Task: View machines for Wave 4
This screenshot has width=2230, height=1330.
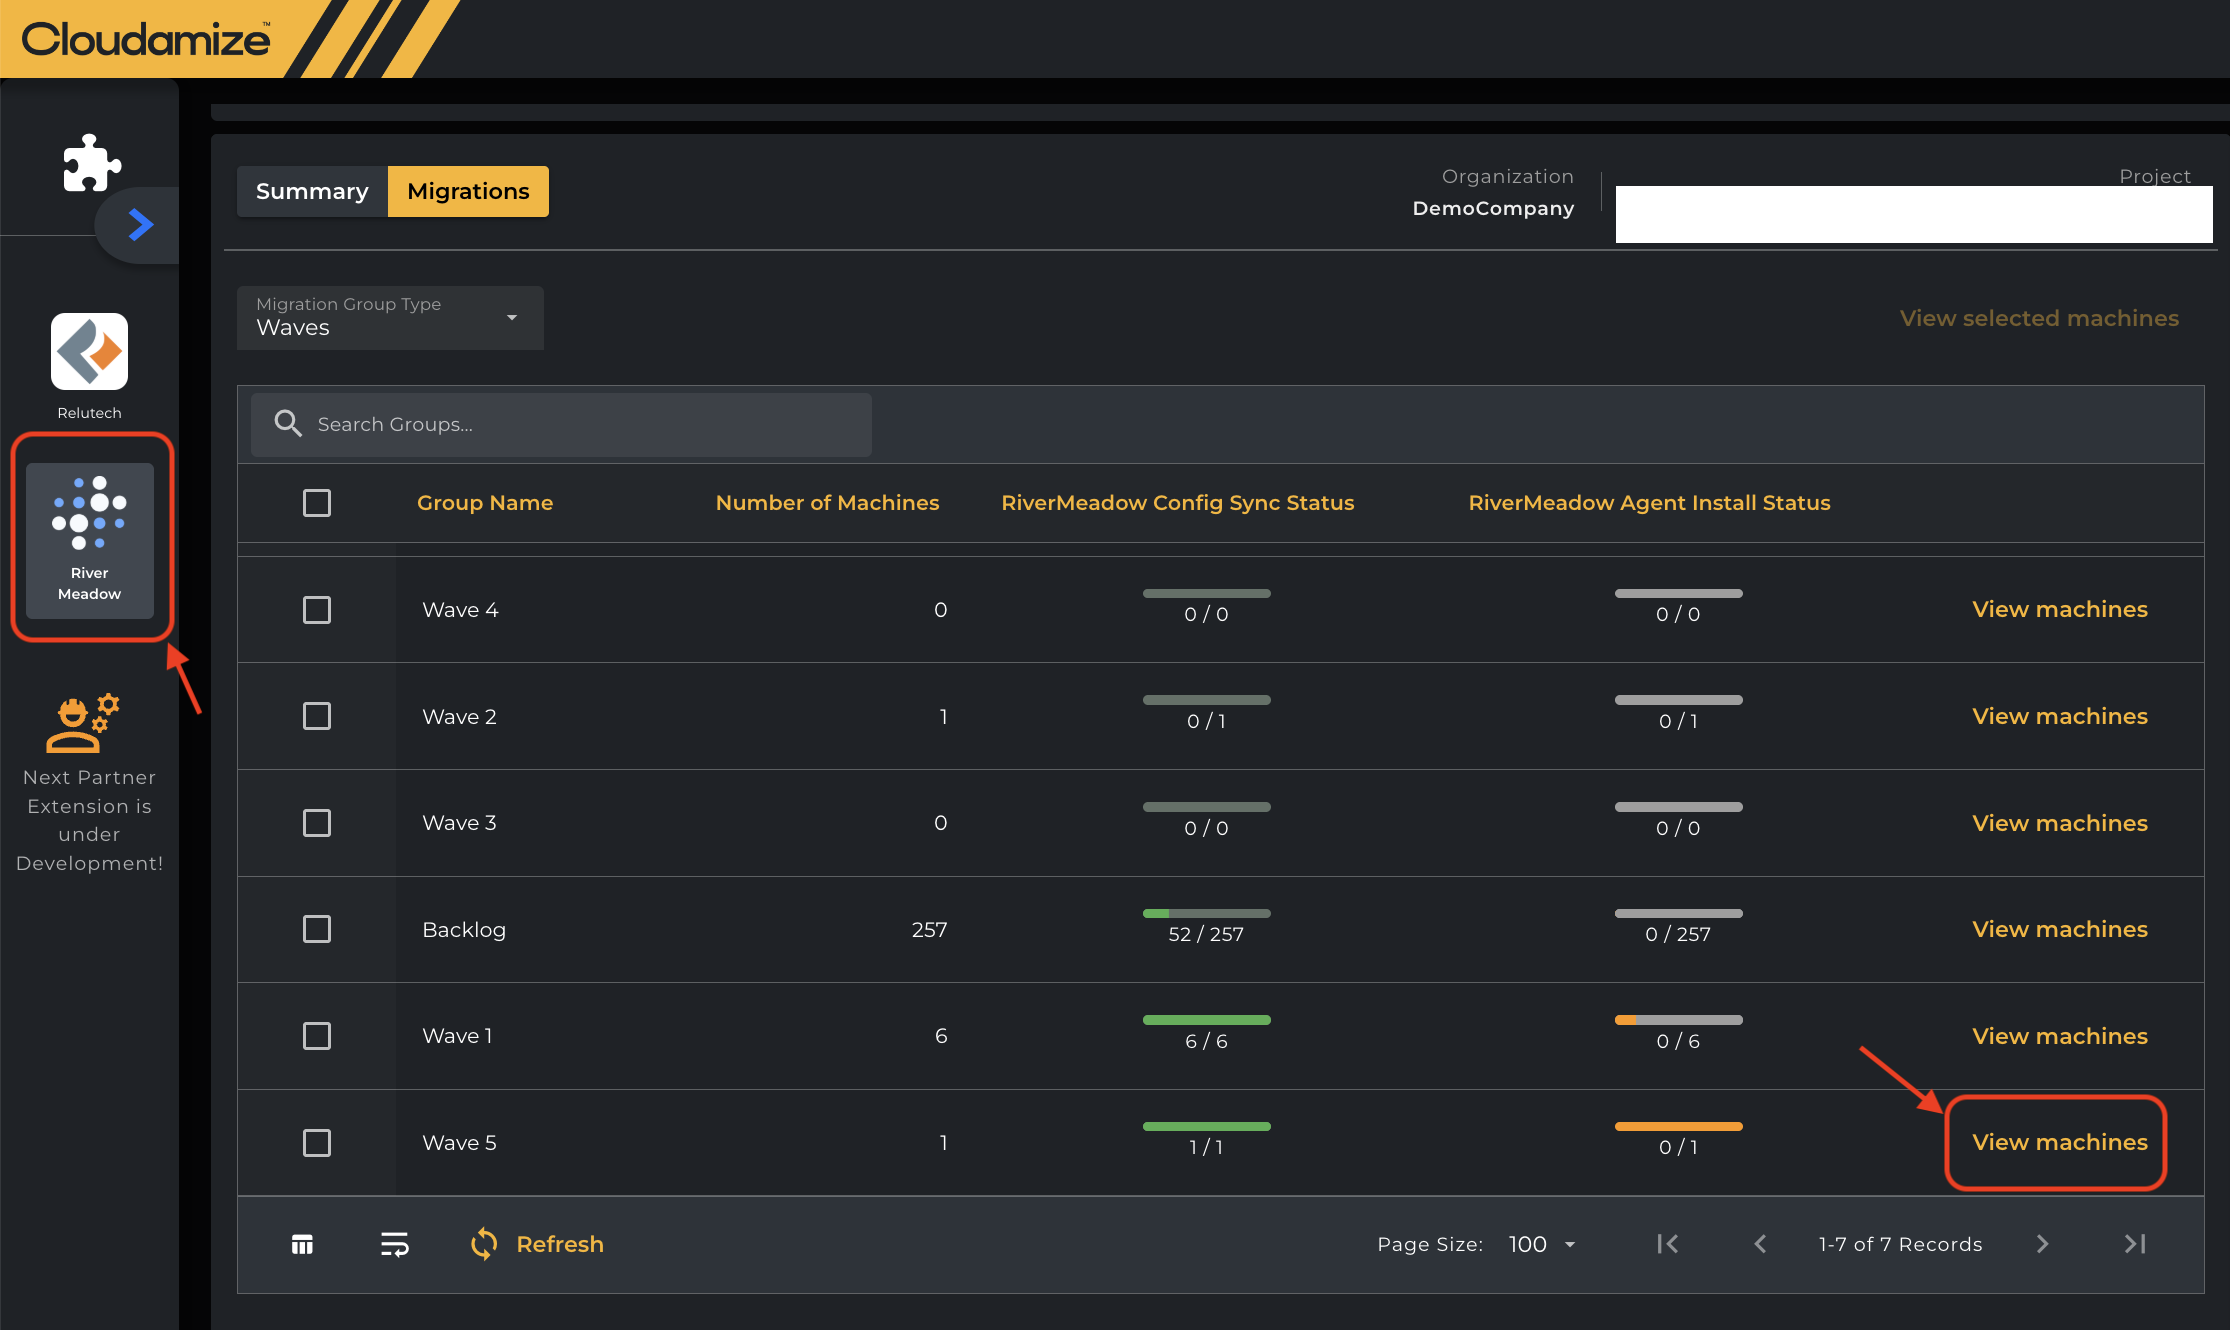Action: (2060, 609)
